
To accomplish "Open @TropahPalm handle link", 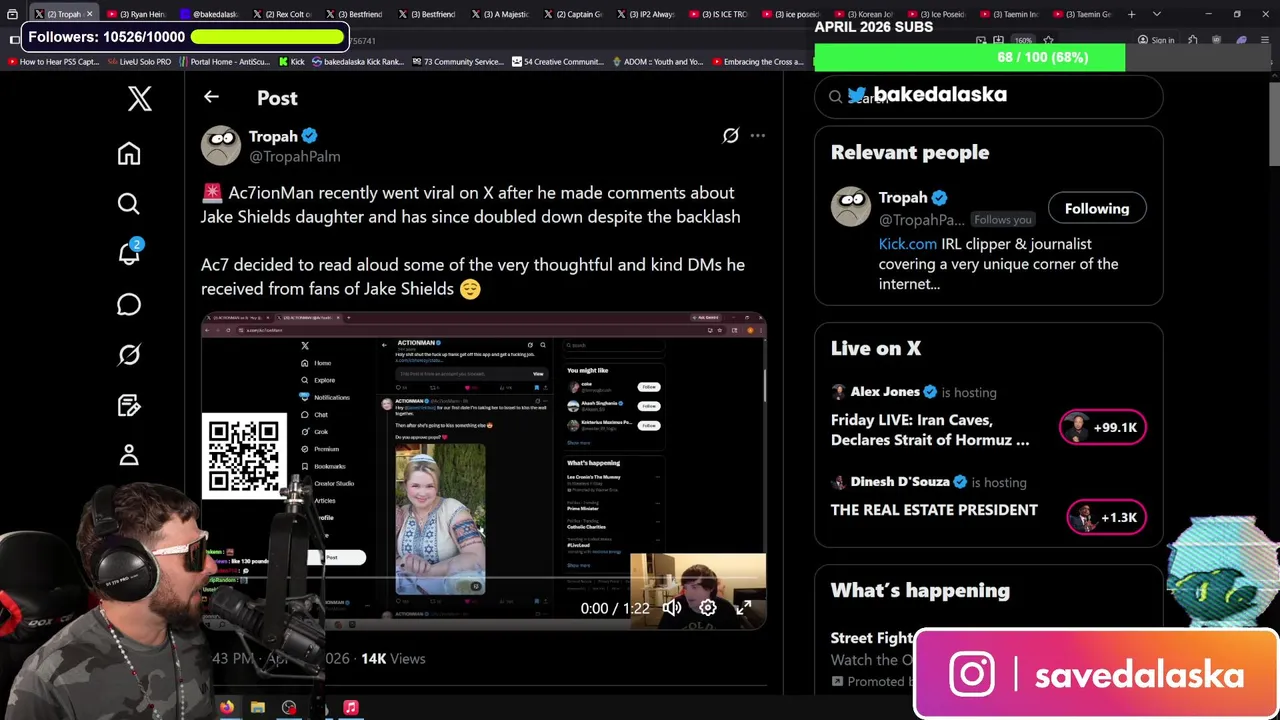I will pyautogui.click(x=294, y=156).
